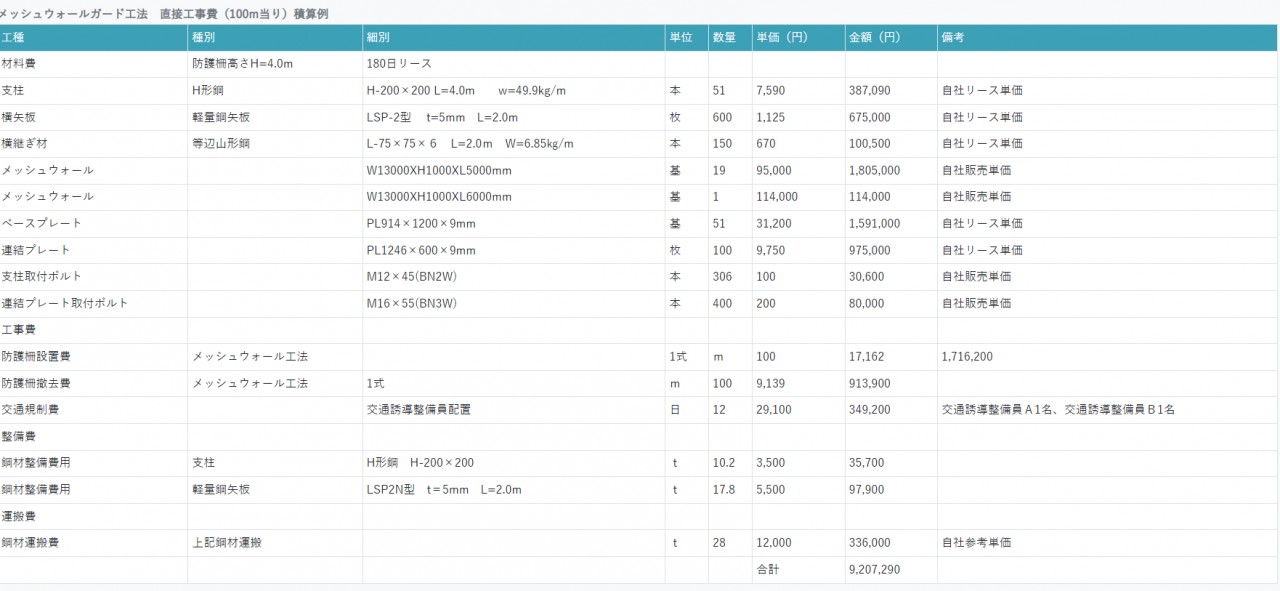
Task: Click the 種別 column header
Action: 275,38
